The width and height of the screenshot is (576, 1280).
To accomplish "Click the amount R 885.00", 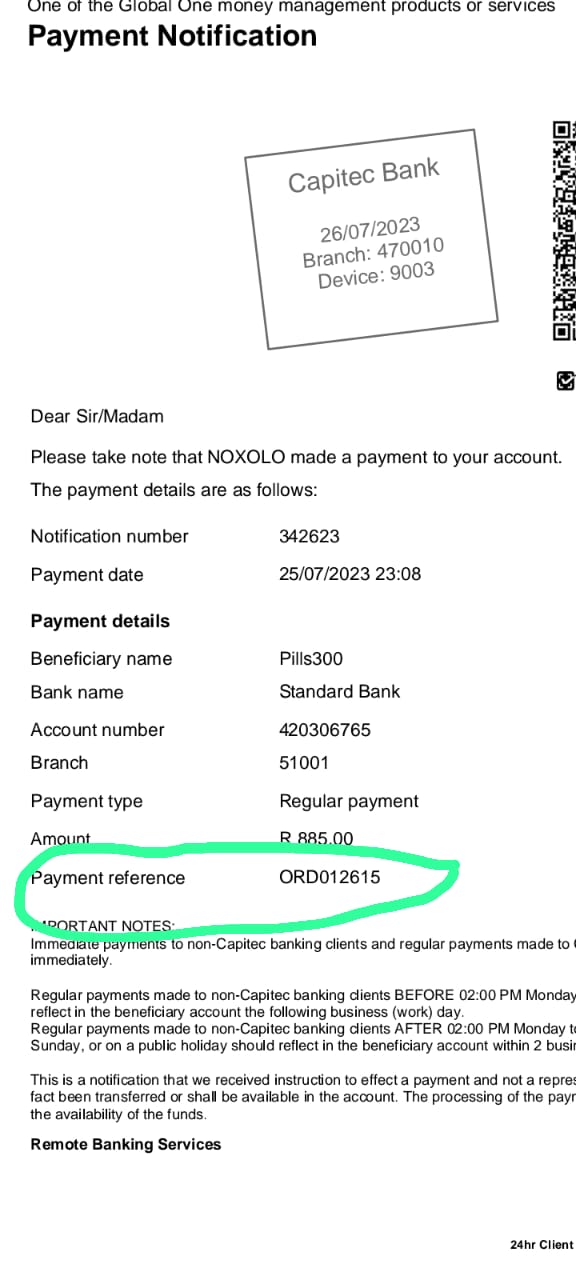I will 316,839.
